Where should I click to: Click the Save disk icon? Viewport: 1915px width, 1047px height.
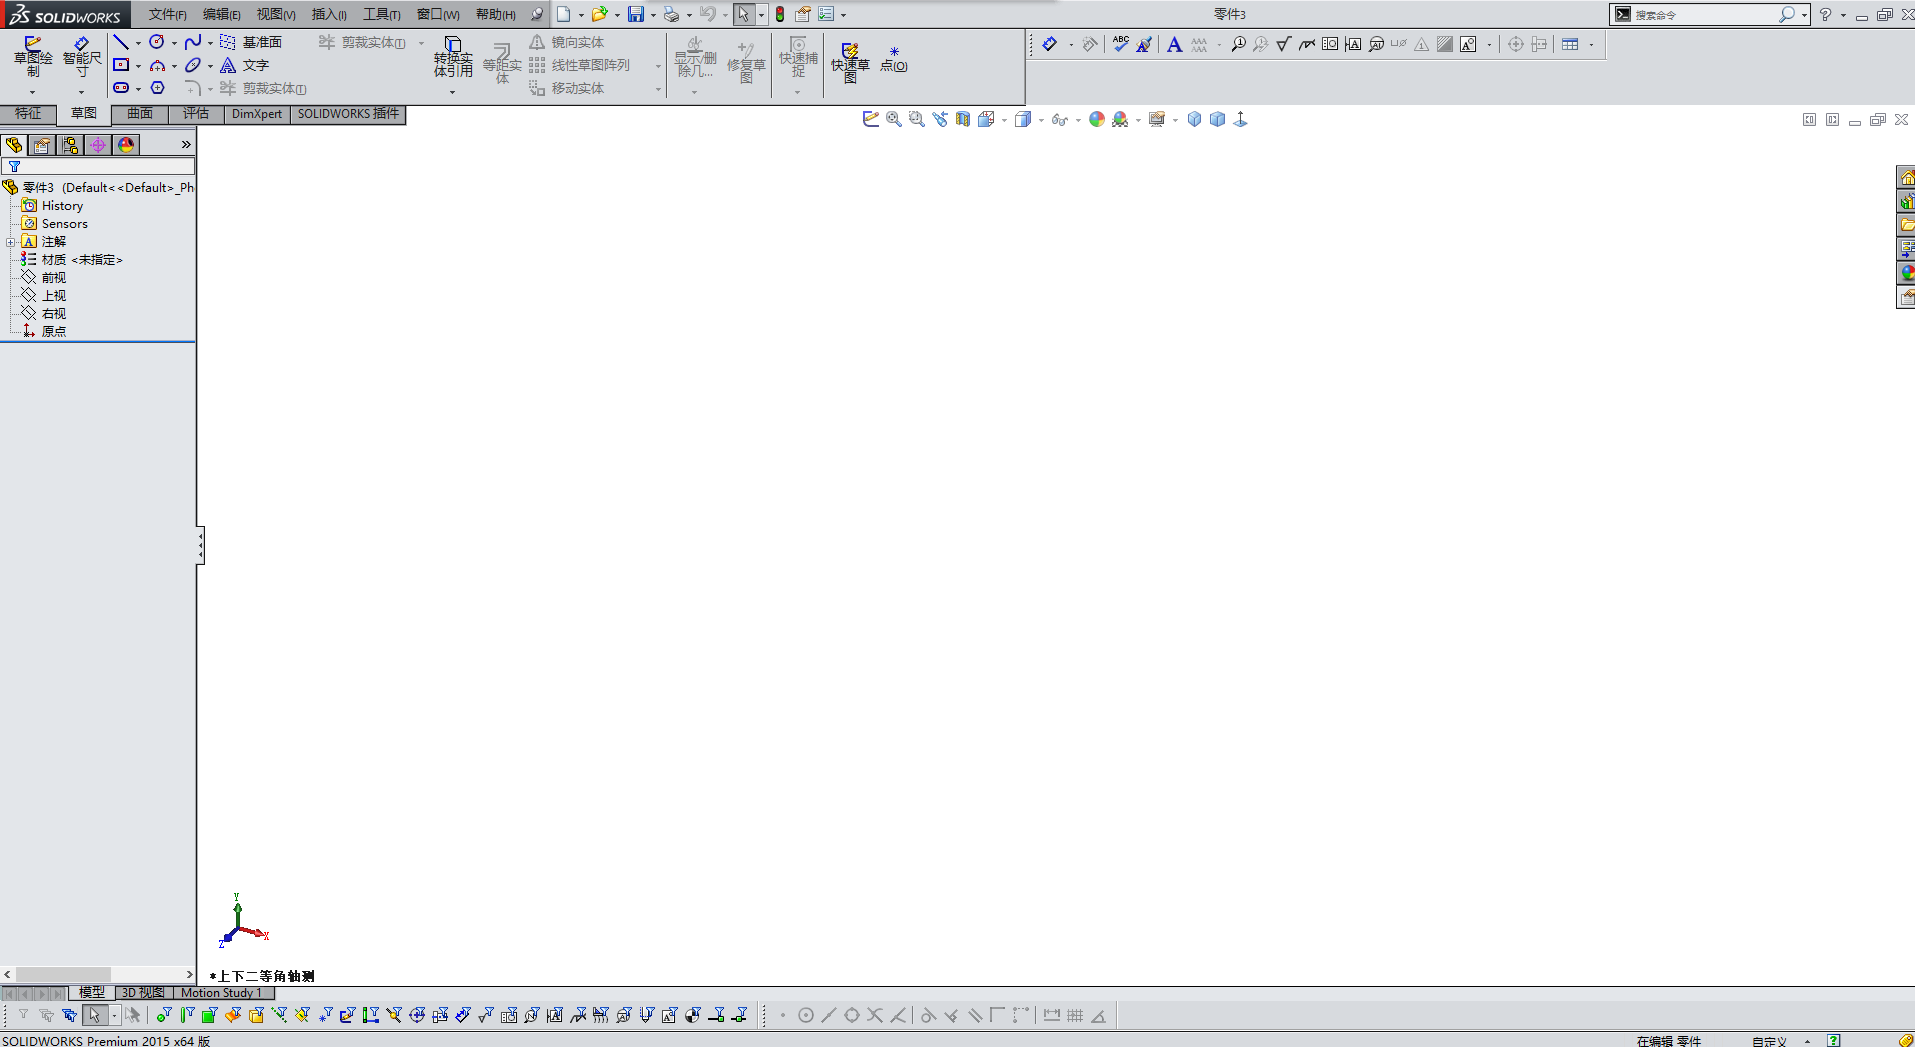tap(636, 14)
